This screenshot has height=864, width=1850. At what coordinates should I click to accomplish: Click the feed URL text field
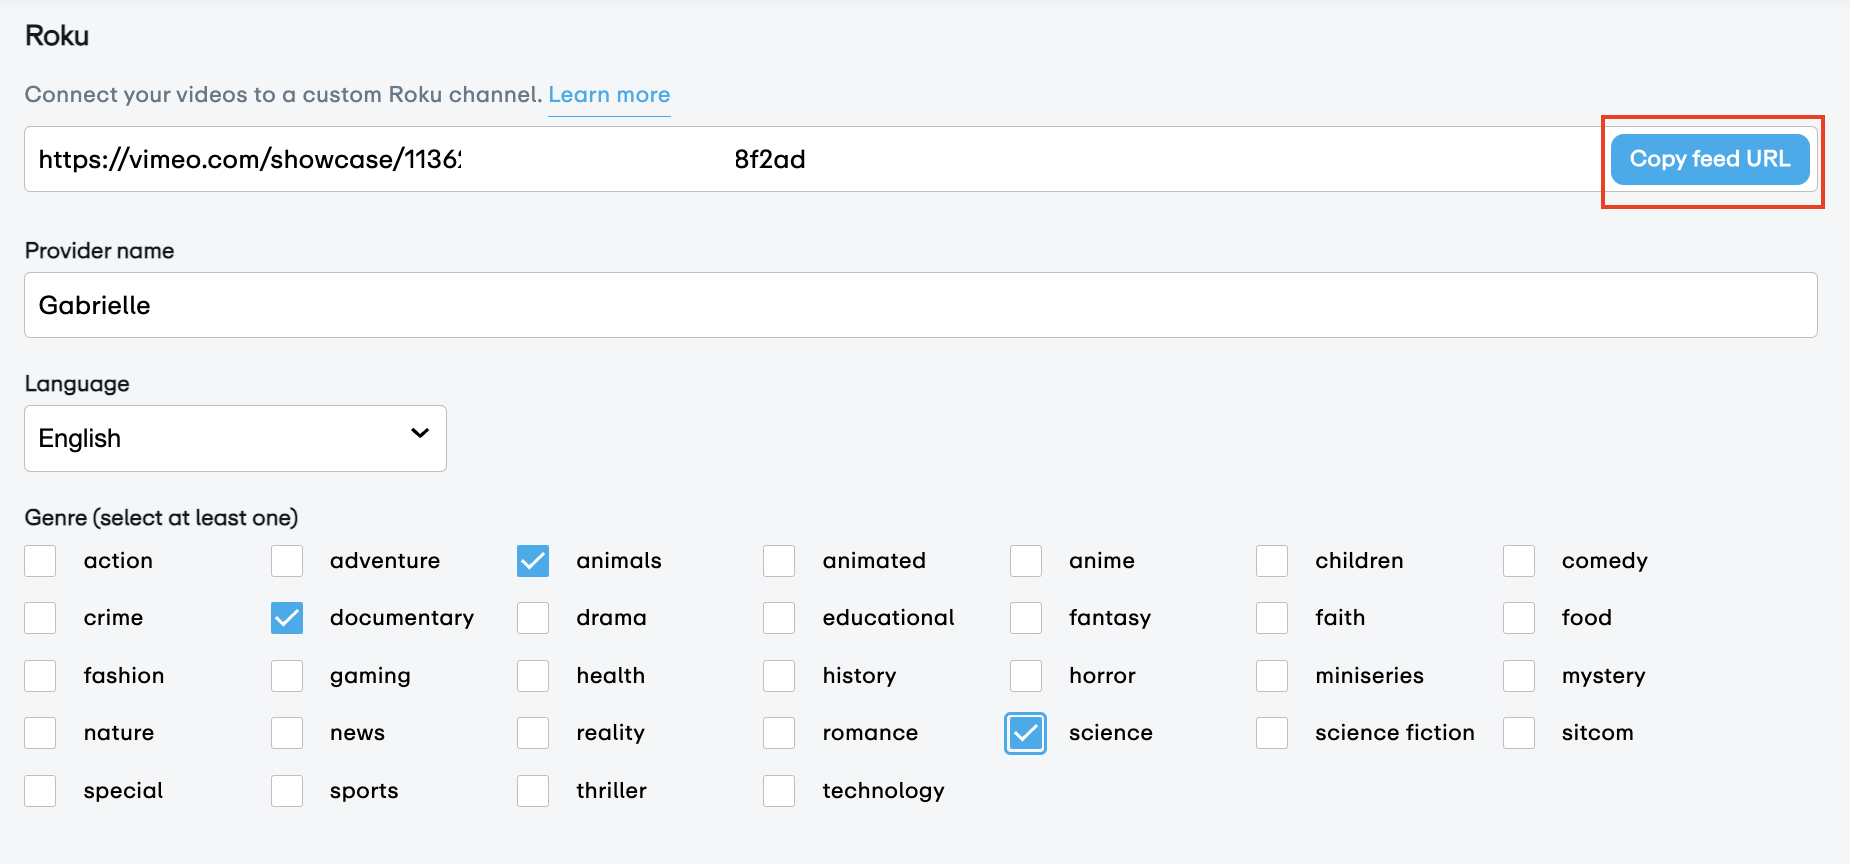tap(800, 159)
